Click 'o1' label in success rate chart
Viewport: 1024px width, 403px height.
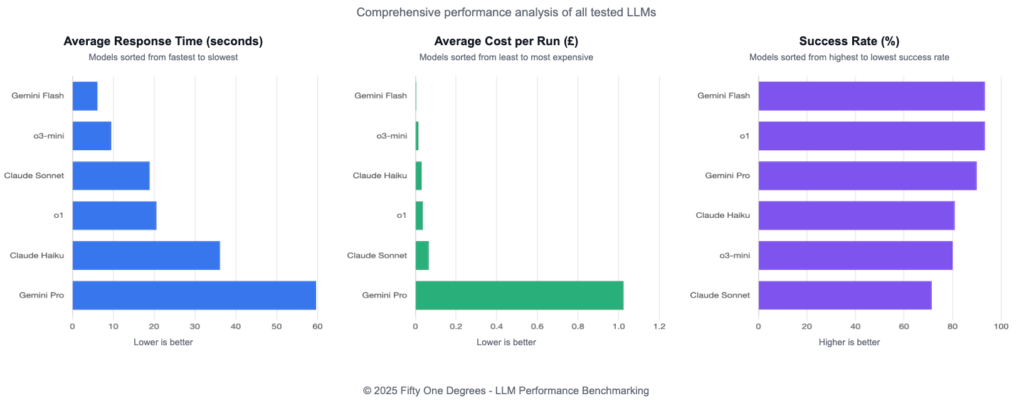744,136
